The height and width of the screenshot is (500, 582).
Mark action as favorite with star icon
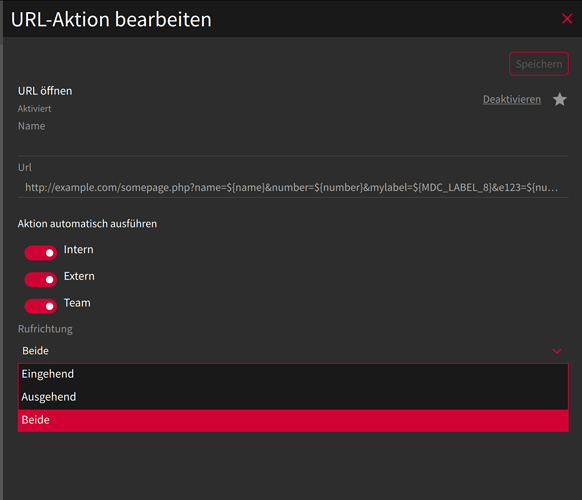(559, 99)
